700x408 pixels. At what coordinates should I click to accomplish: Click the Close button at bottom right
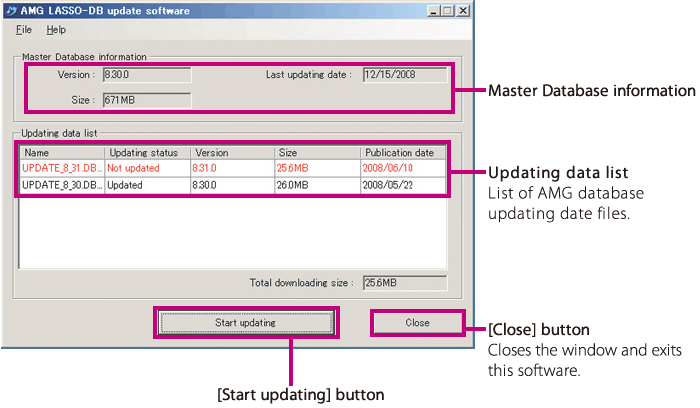417,323
